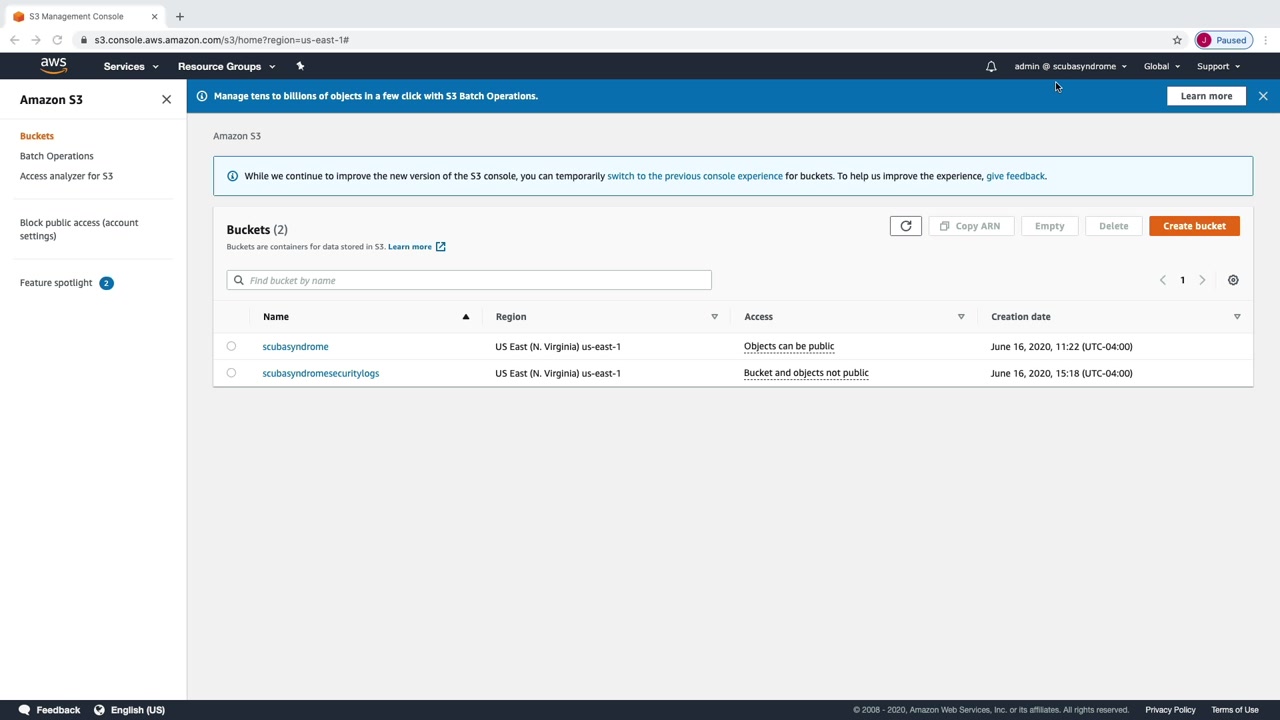Click the page number 1

(1182, 280)
